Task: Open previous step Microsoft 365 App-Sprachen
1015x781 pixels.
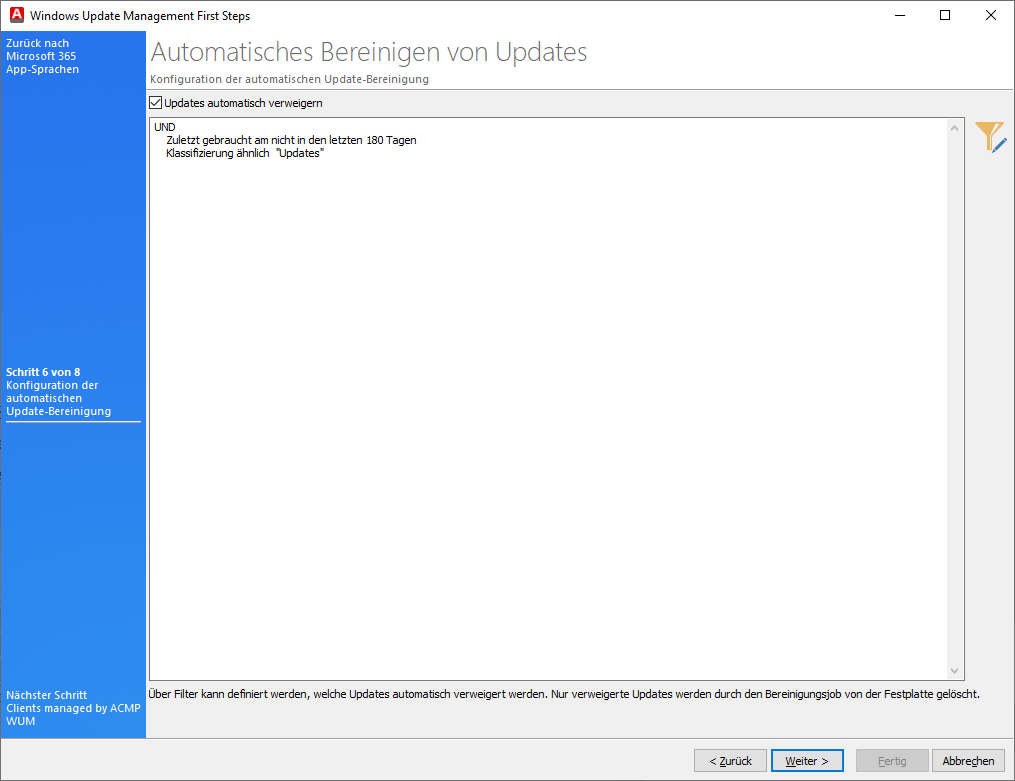Action: (46, 55)
